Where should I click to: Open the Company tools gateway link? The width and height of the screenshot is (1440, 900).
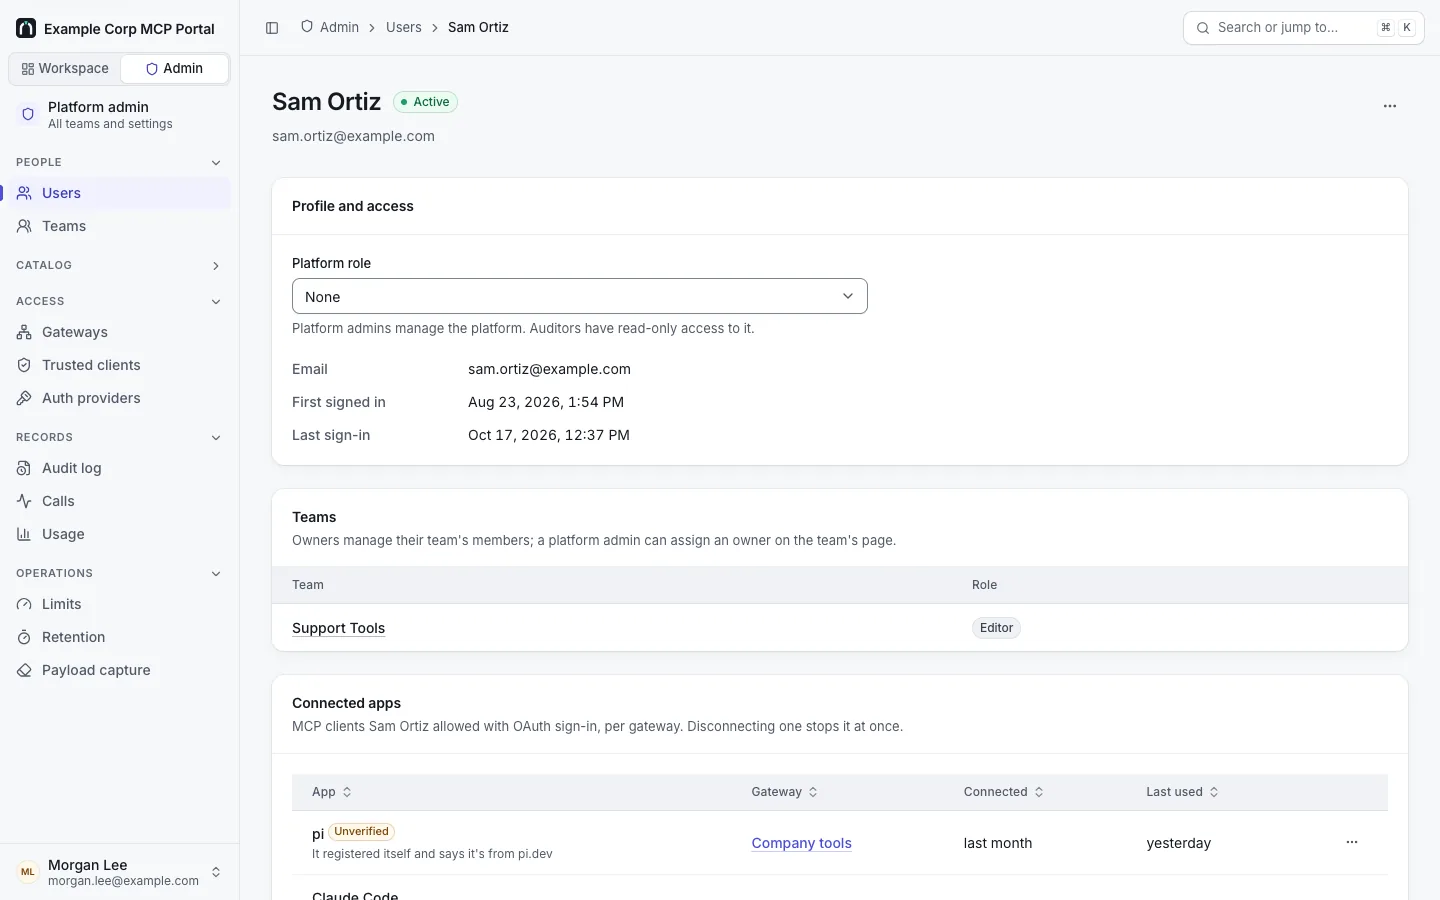pos(802,843)
